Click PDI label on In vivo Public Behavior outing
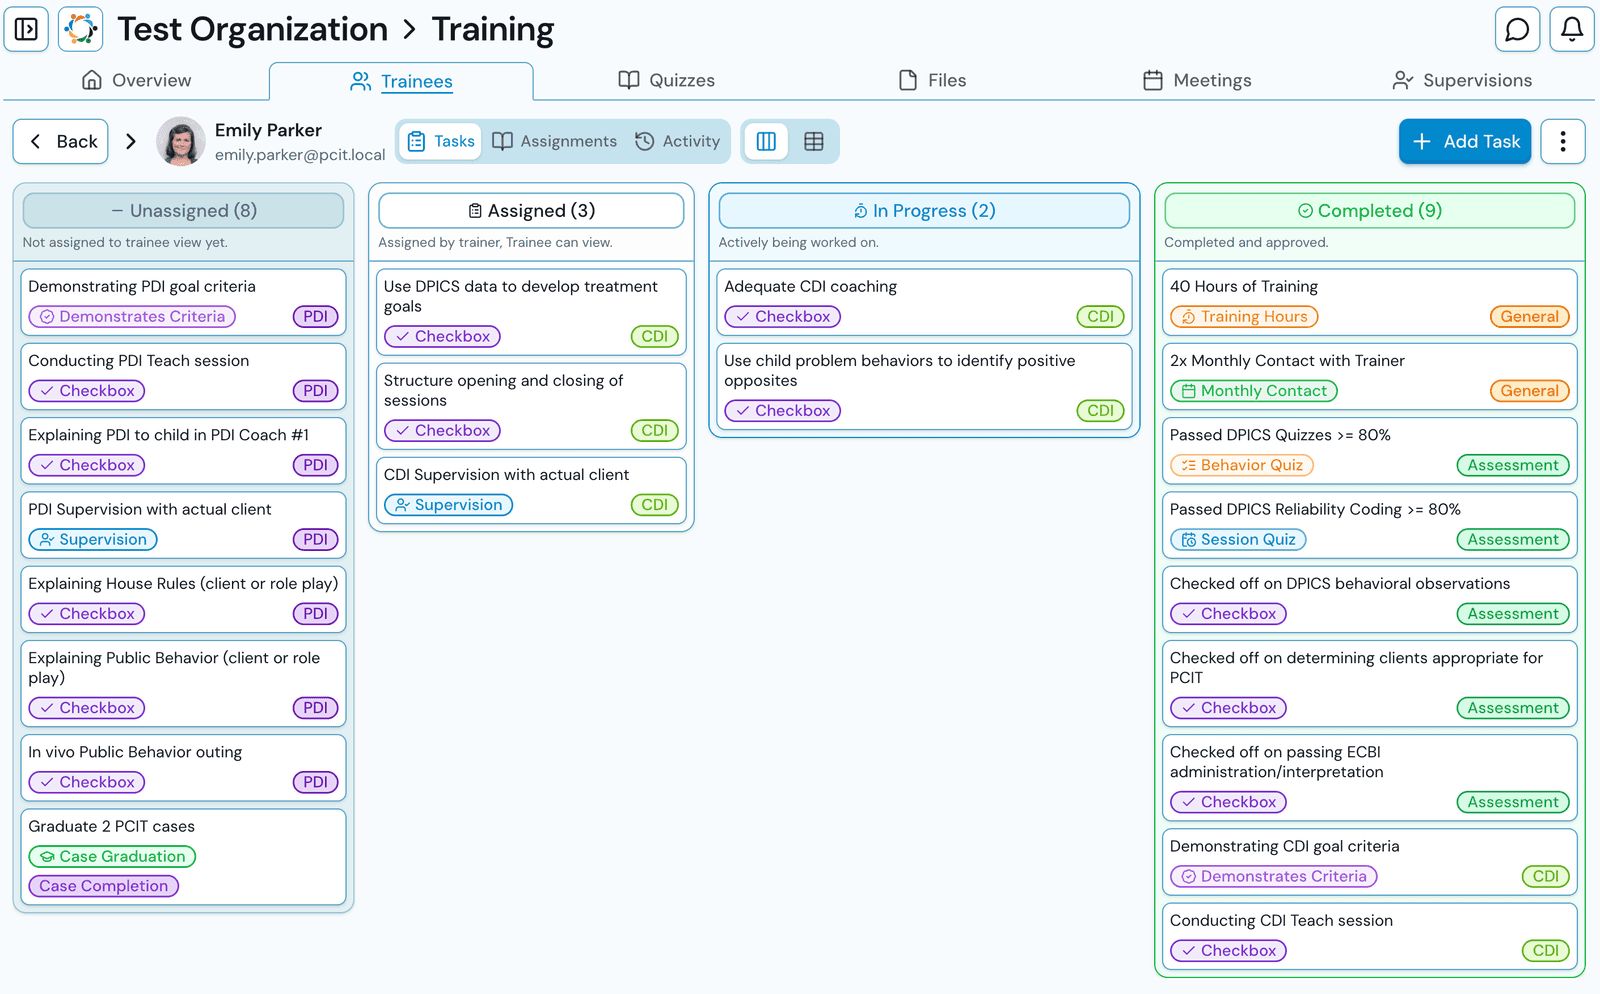Viewport: 1600px width, 994px height. click(316, 782)
